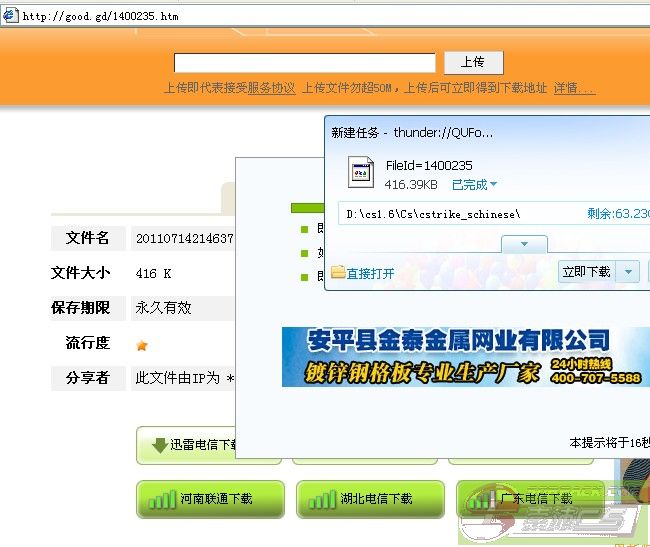
Task: Open the 详情 details link
Action: point(573,88)
